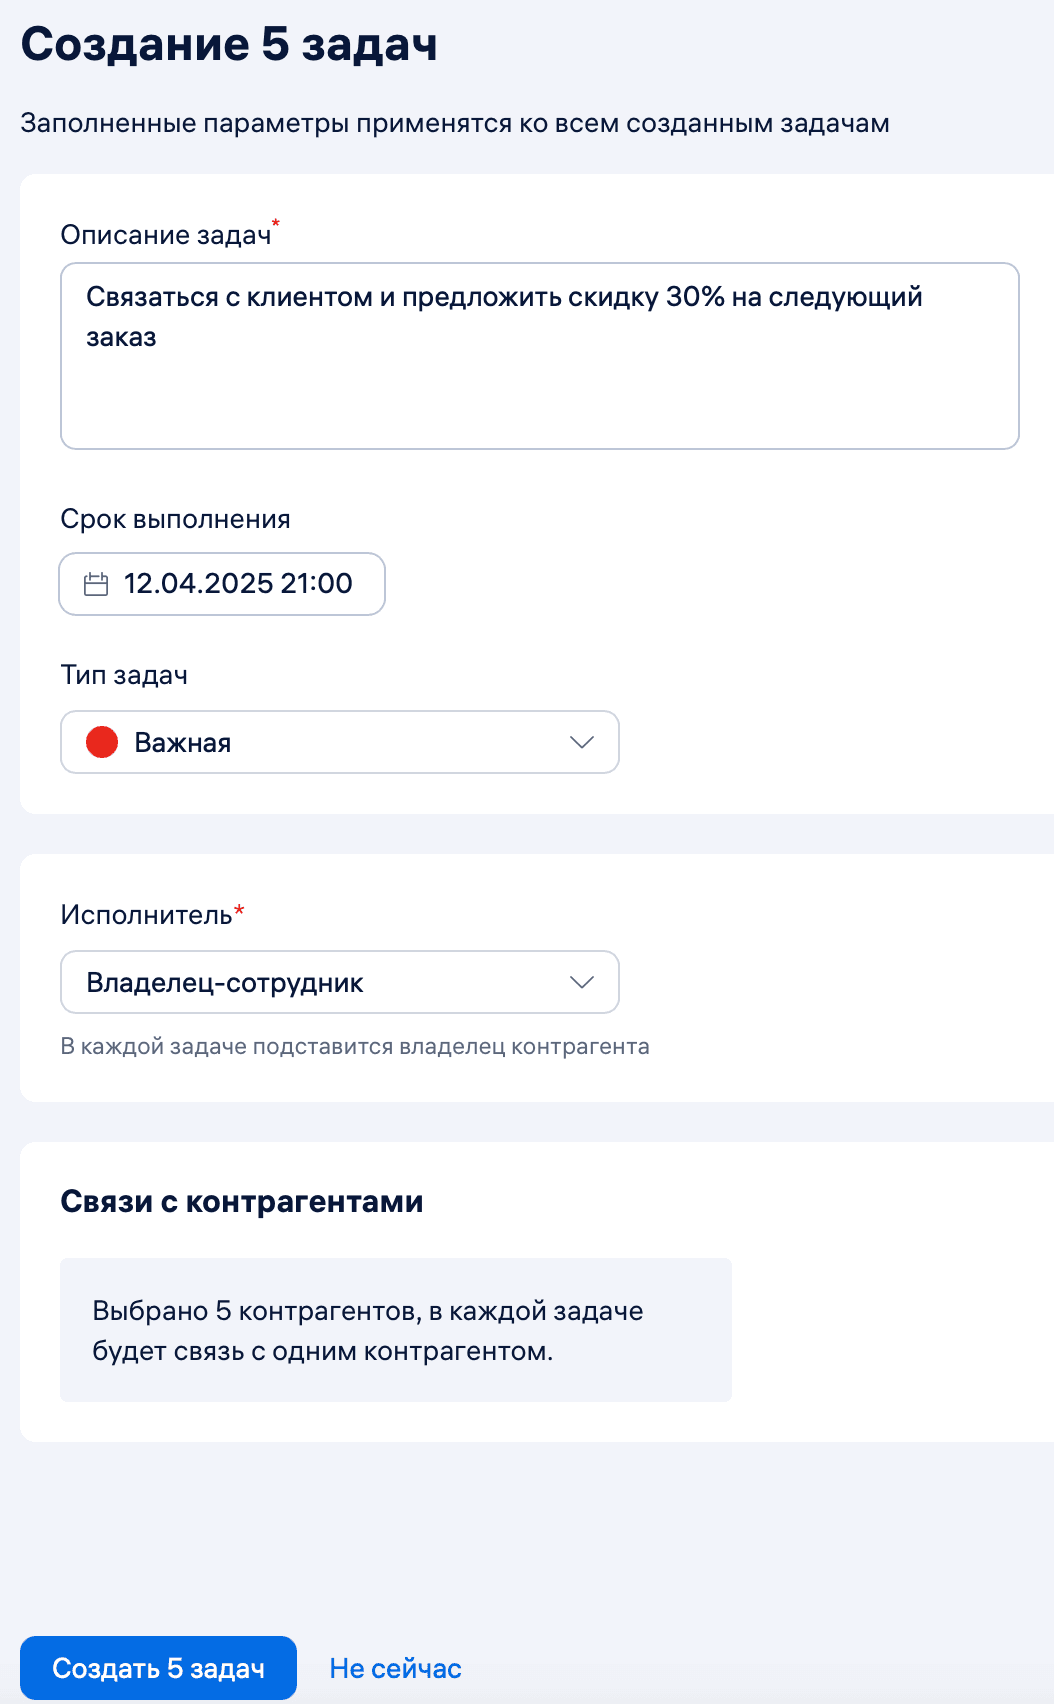Expand the Исполнитель dropdown Владелец-сотрудник
The height and width of the screenshot is (1704, 1054).
[x=340, y=983]
